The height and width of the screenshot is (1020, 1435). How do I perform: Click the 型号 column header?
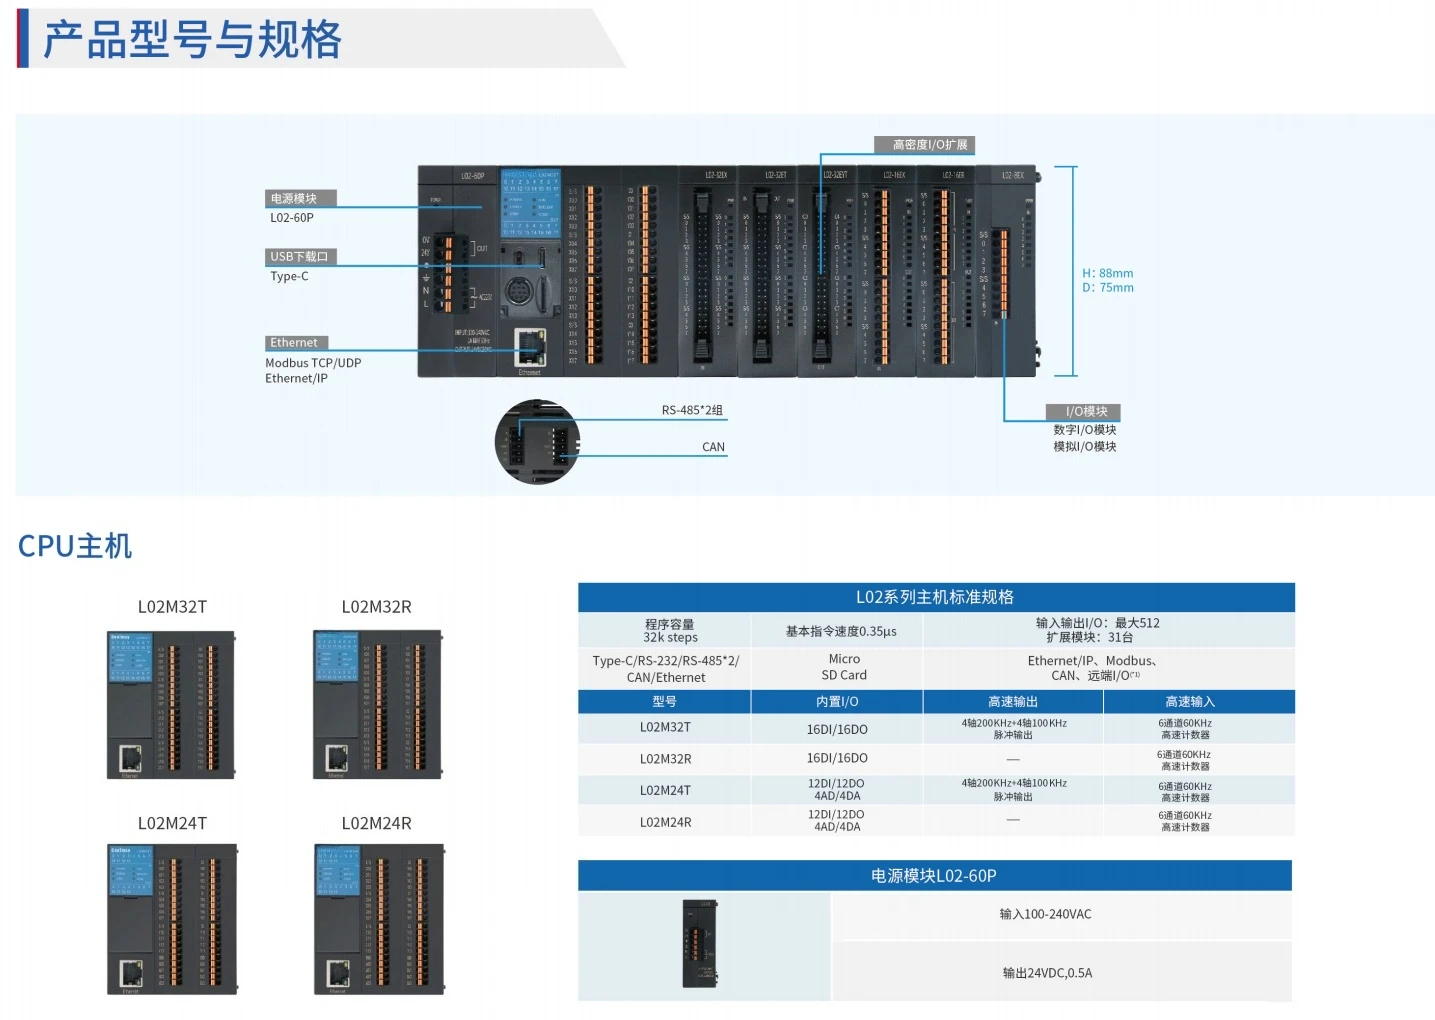665,701
